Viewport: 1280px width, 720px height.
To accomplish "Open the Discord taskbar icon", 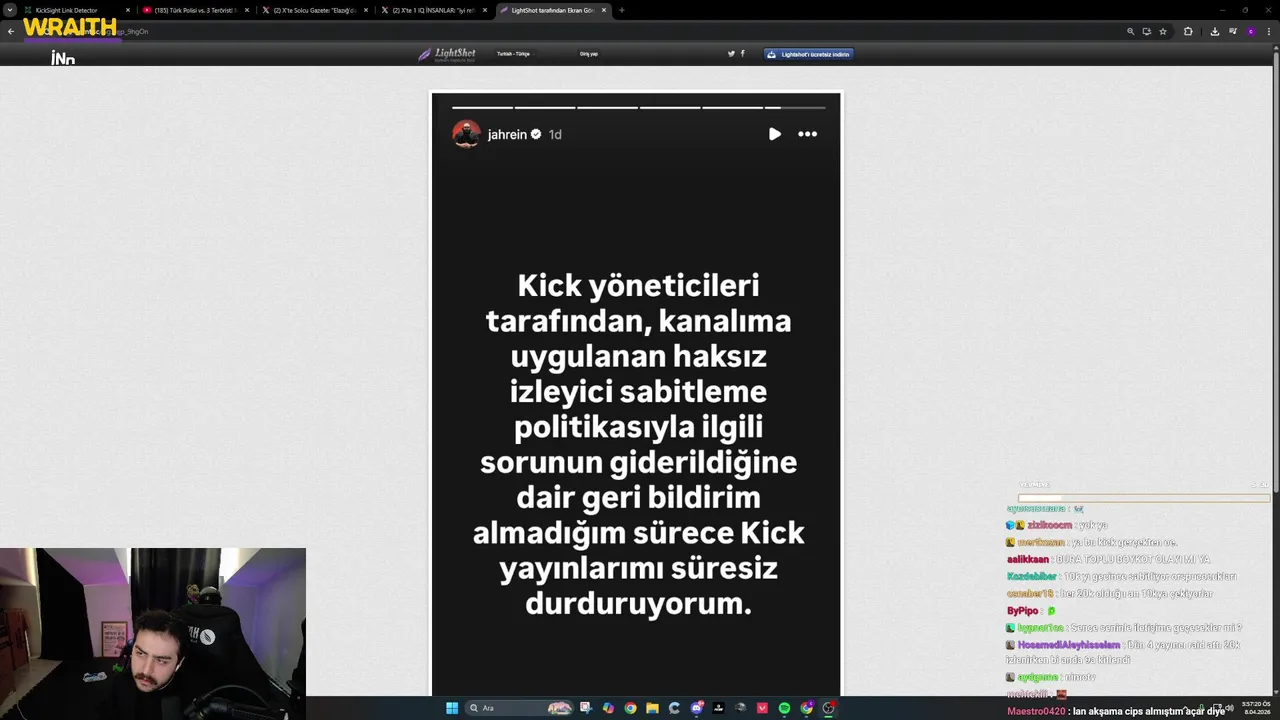I will coord(696,708).
